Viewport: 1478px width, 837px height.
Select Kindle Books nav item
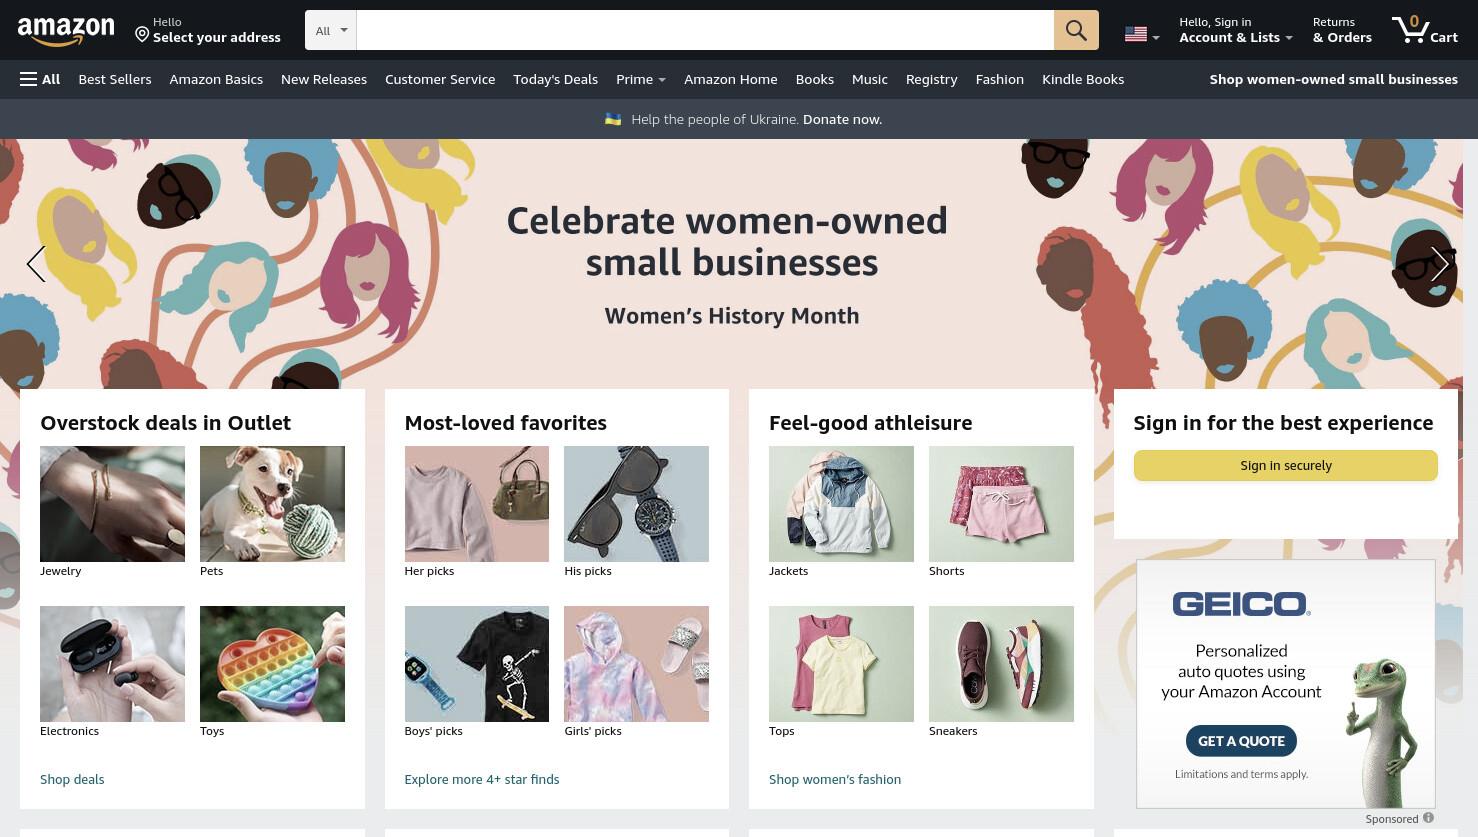click(x=1083, y=79)
